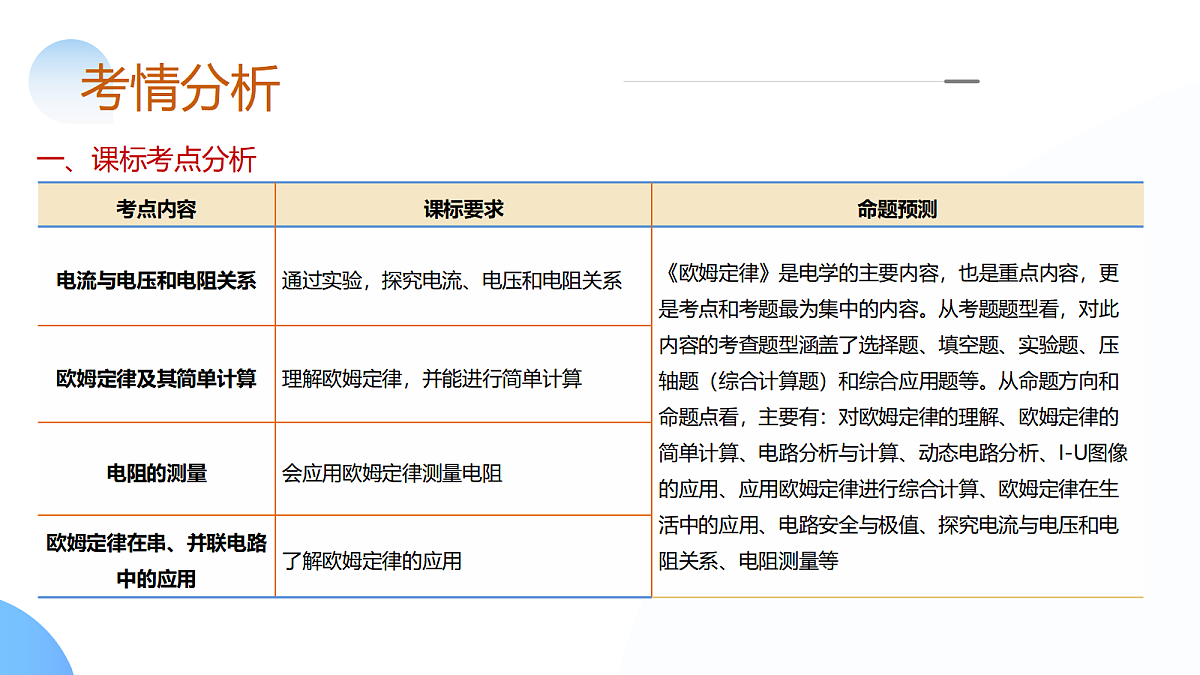The width and height of the screenshot is (1200, 675).
Task: Select the text 通过实验，探究电流、电压和电阻关系
Action: point(452,281)
